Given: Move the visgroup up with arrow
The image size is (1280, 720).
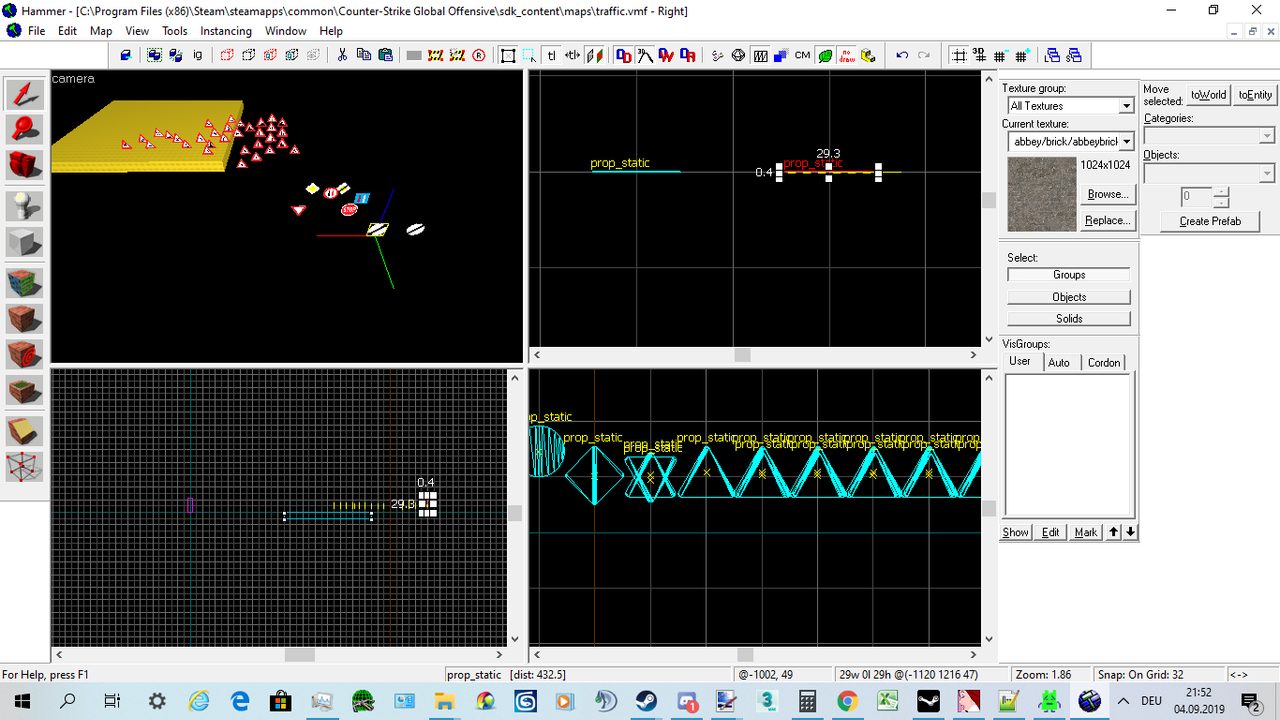Looking at the screenshot, I should click(1113, 532).
